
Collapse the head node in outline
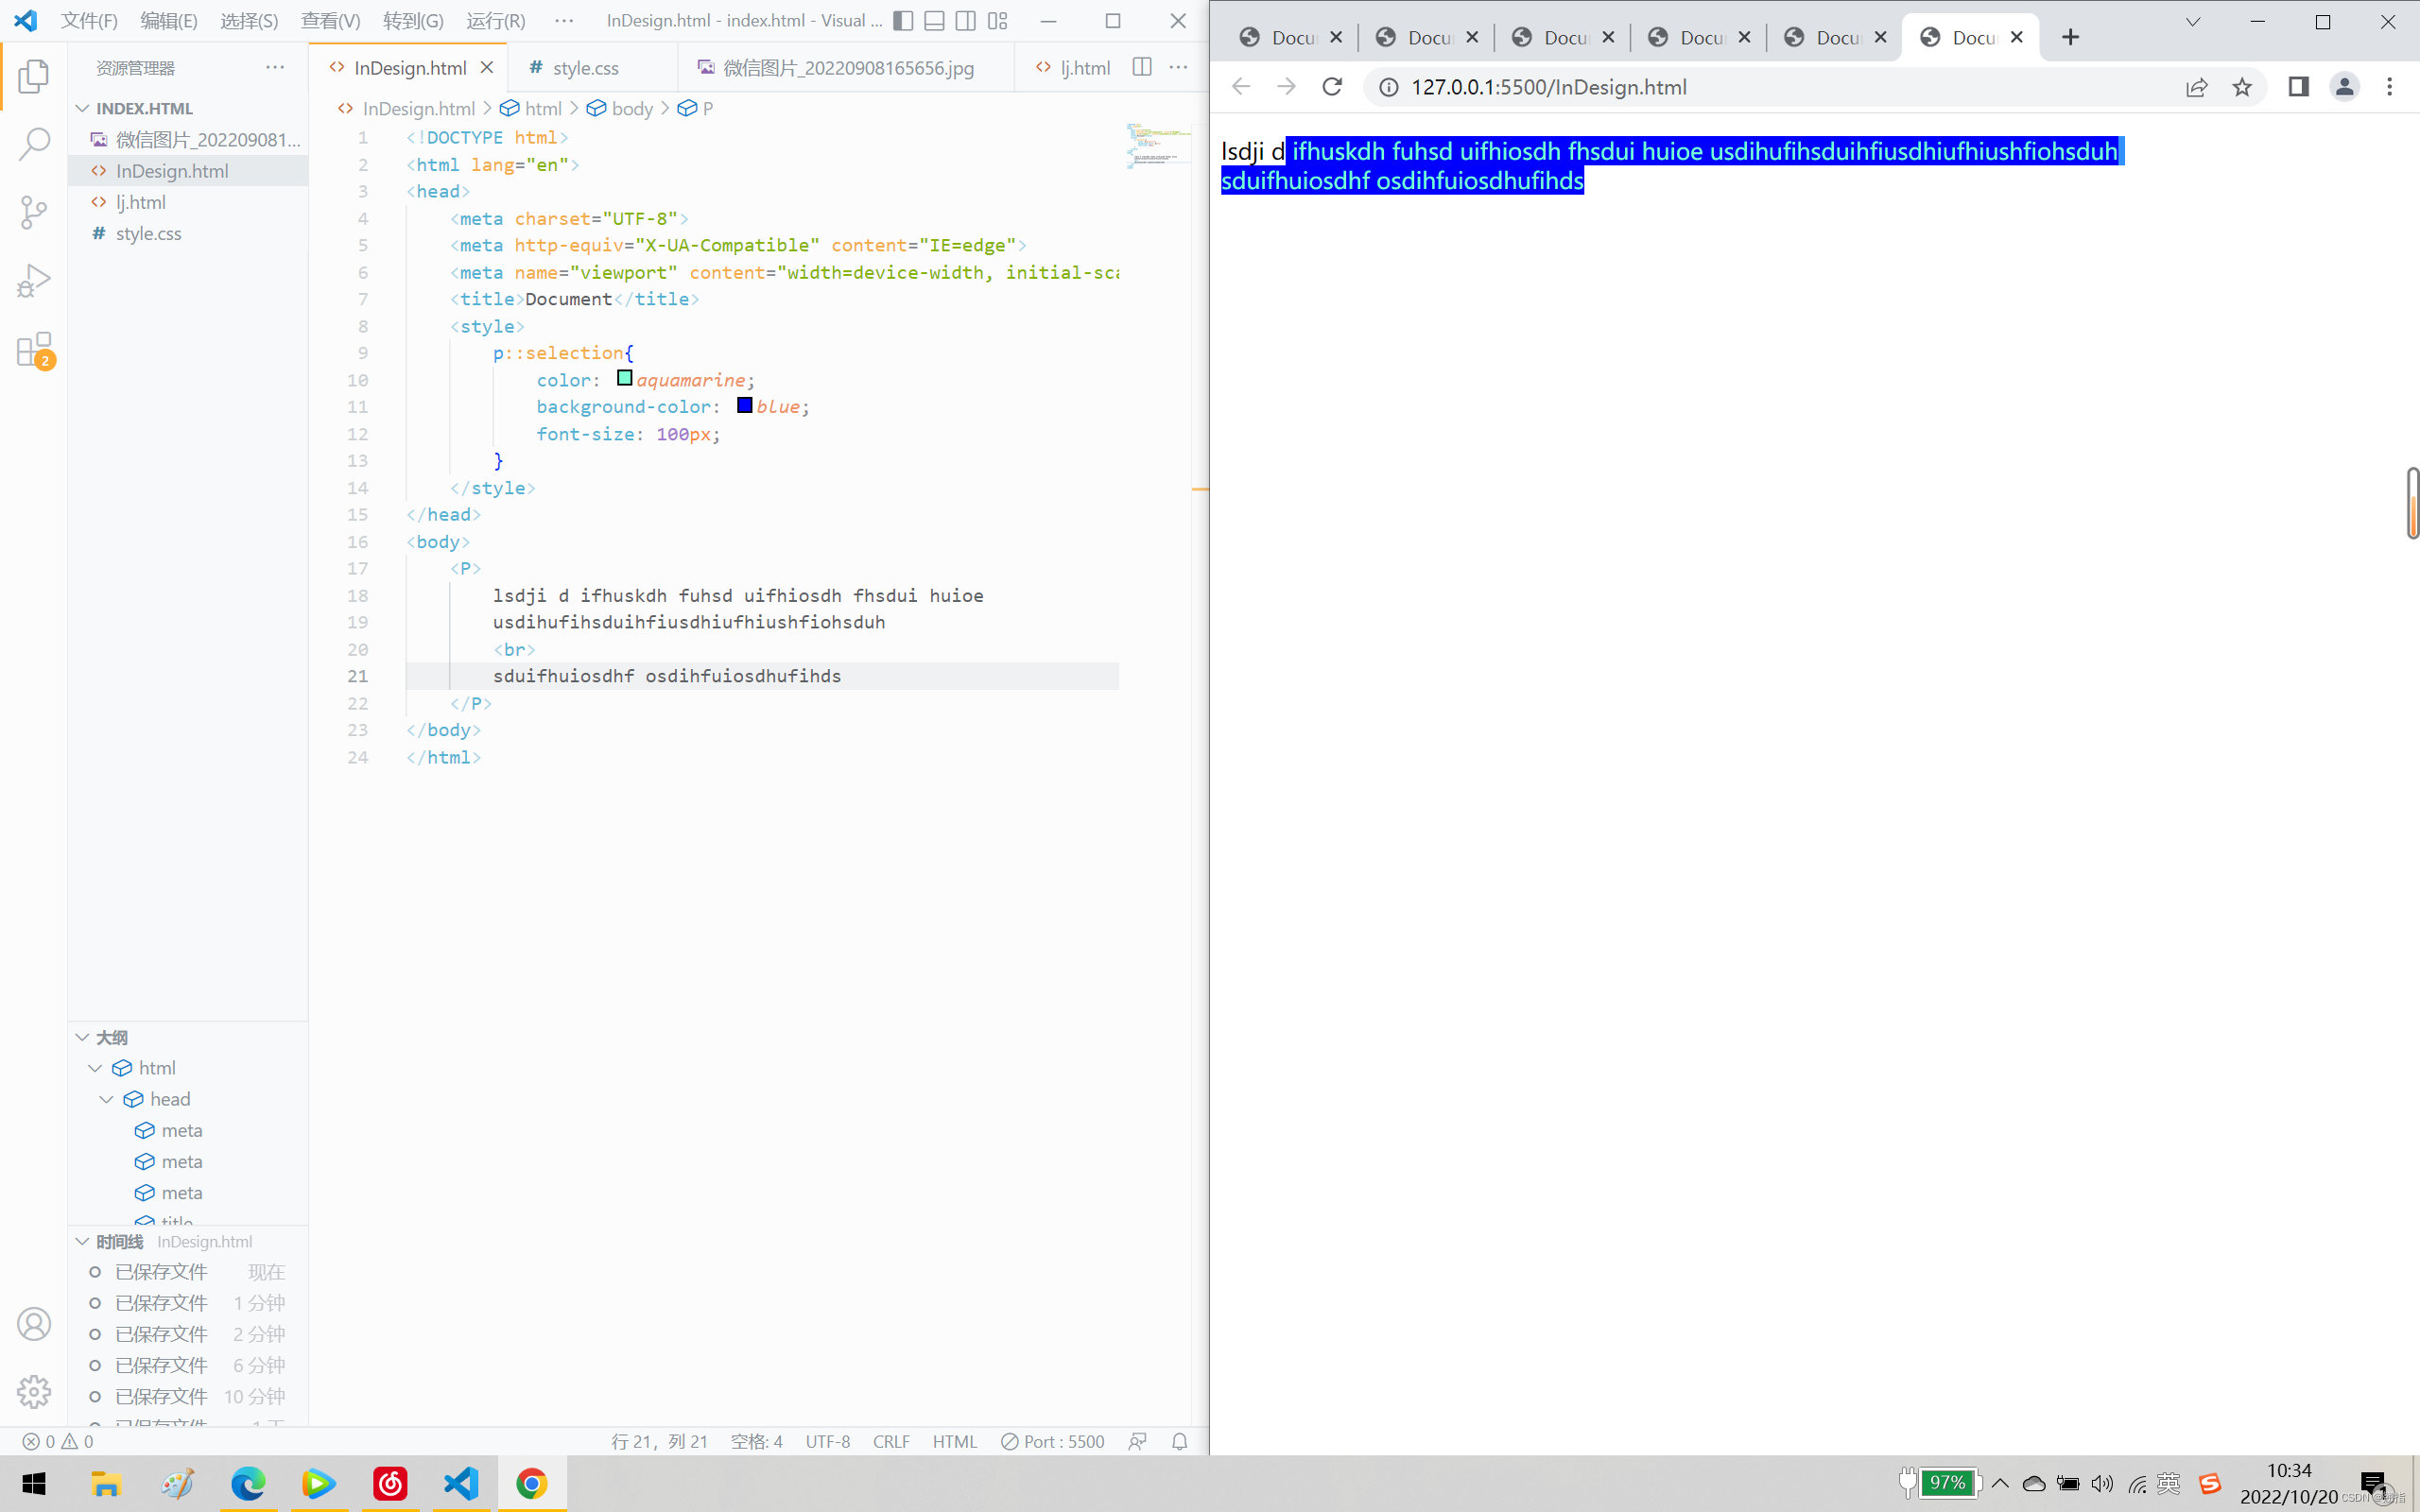[107, 1099]
